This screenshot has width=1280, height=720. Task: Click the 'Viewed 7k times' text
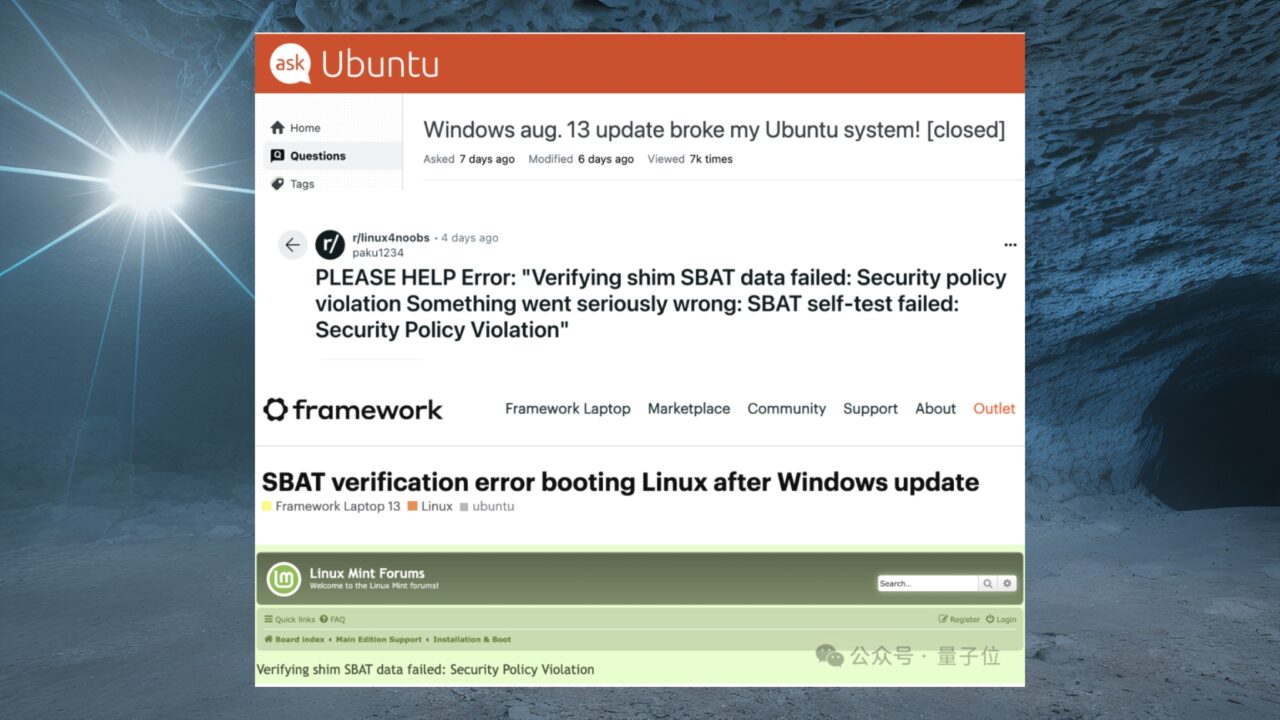point(690,159)
